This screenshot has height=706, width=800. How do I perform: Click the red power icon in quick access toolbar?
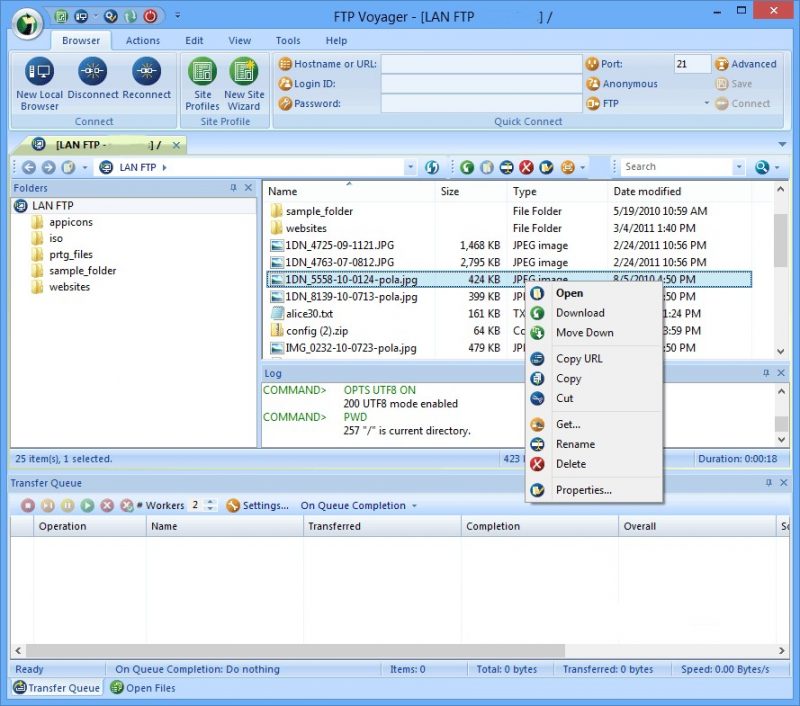click(150, 16)
